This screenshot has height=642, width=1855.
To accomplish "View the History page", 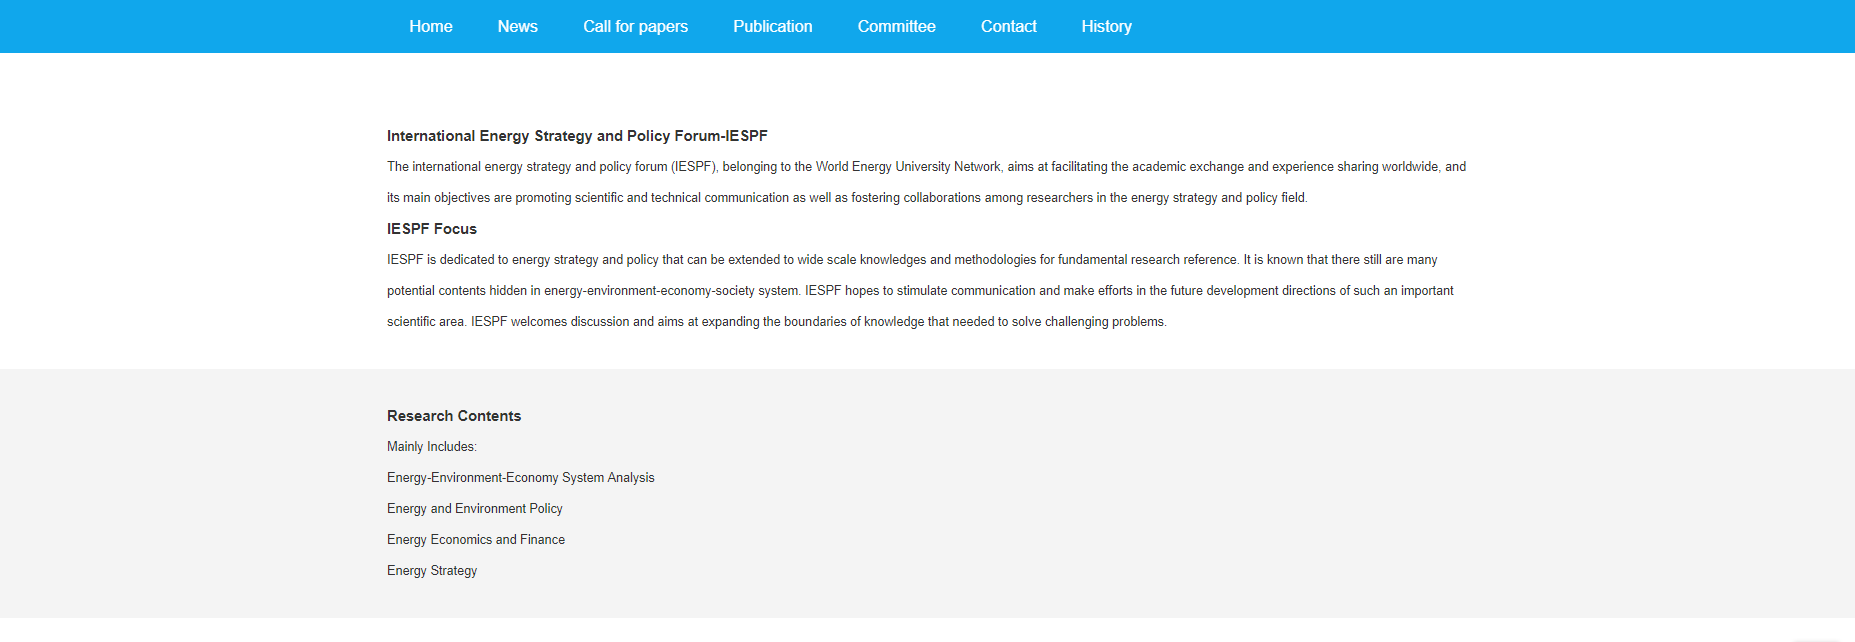I will pyautogui.click(x=1106, y=27).
